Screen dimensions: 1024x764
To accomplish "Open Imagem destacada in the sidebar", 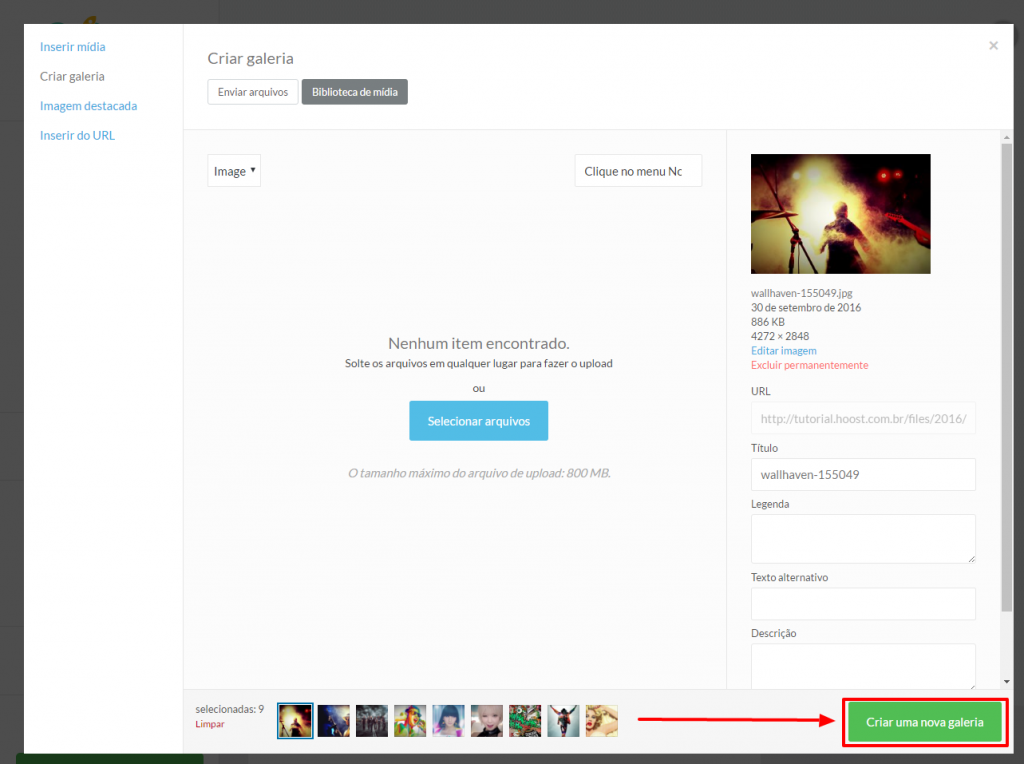I will 88,106.
